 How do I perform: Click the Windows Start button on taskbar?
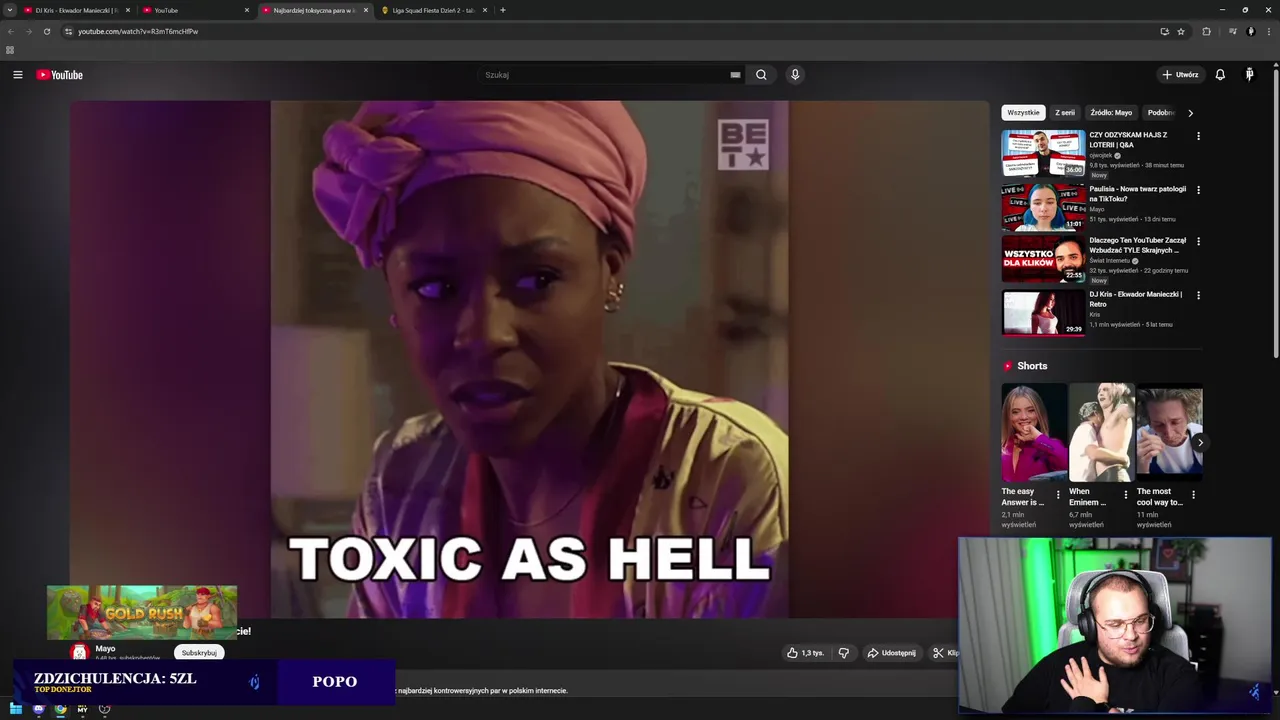coord(16,709)
